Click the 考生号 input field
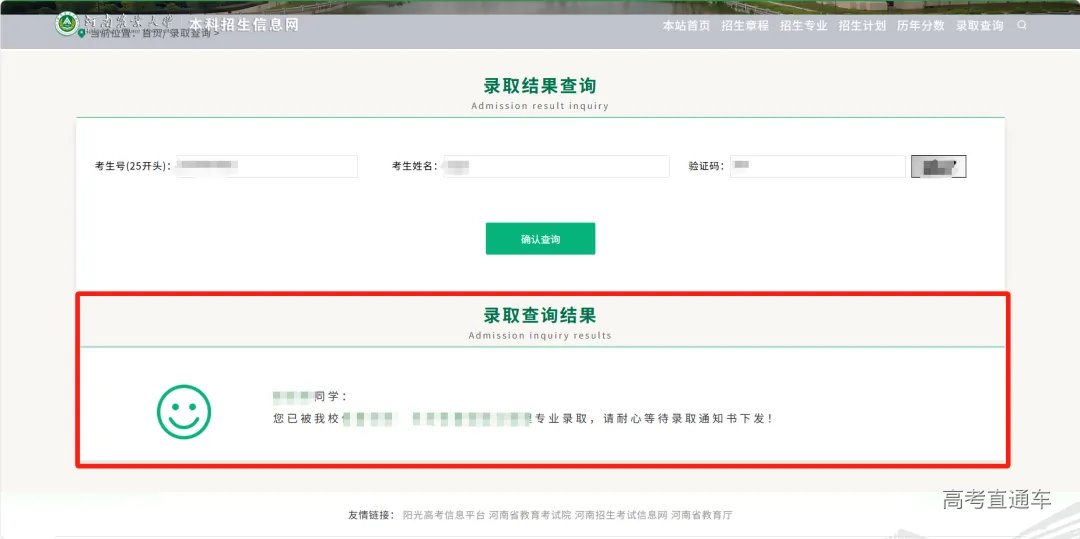 (x=266, y=166)
